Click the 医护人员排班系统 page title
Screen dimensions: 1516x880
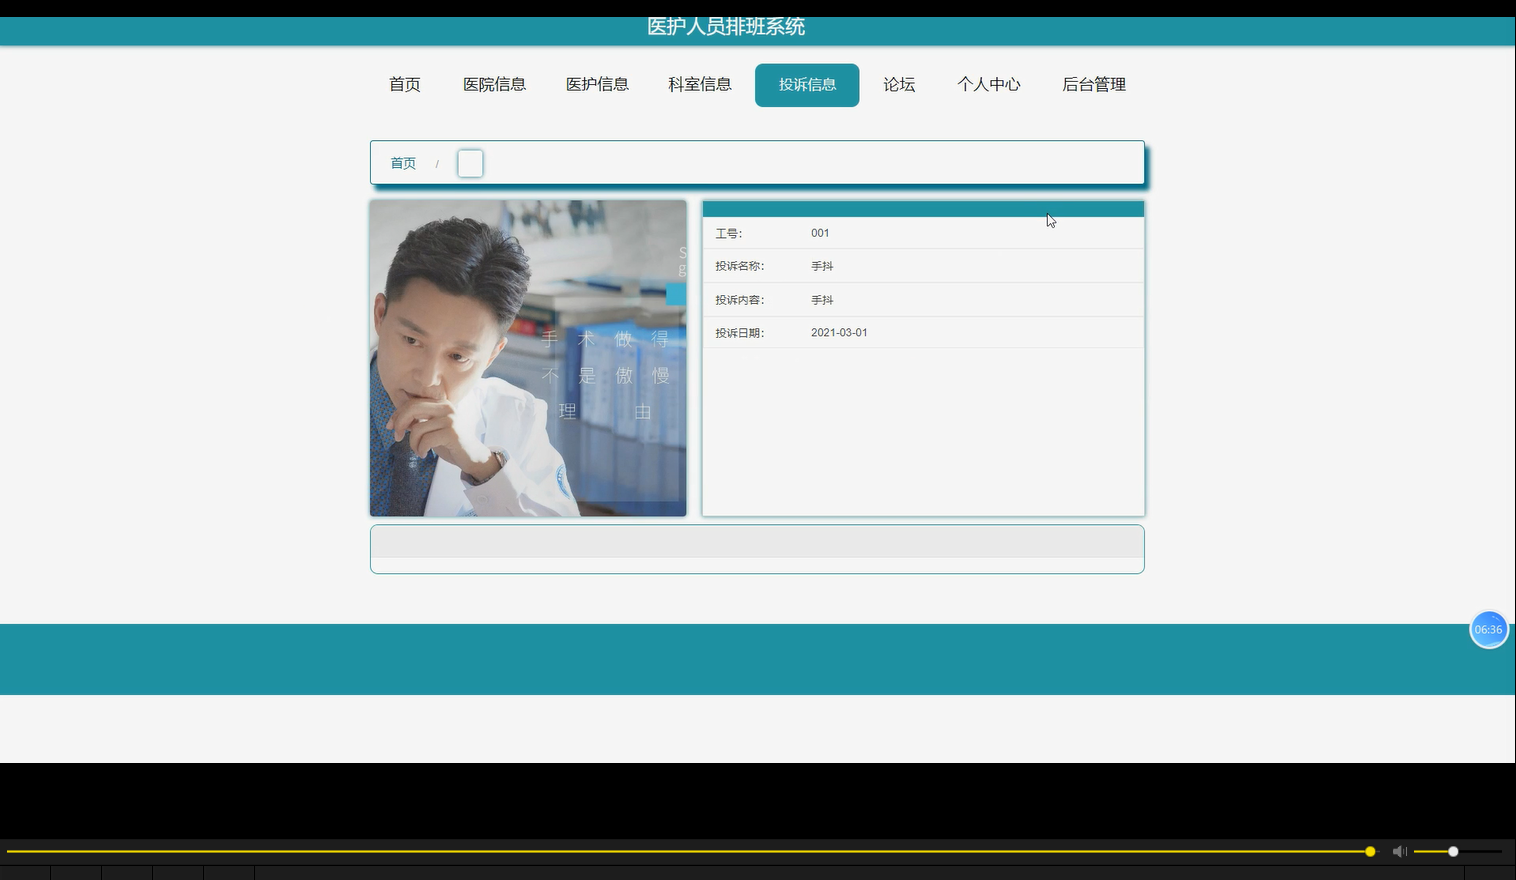tap(726, 27)
